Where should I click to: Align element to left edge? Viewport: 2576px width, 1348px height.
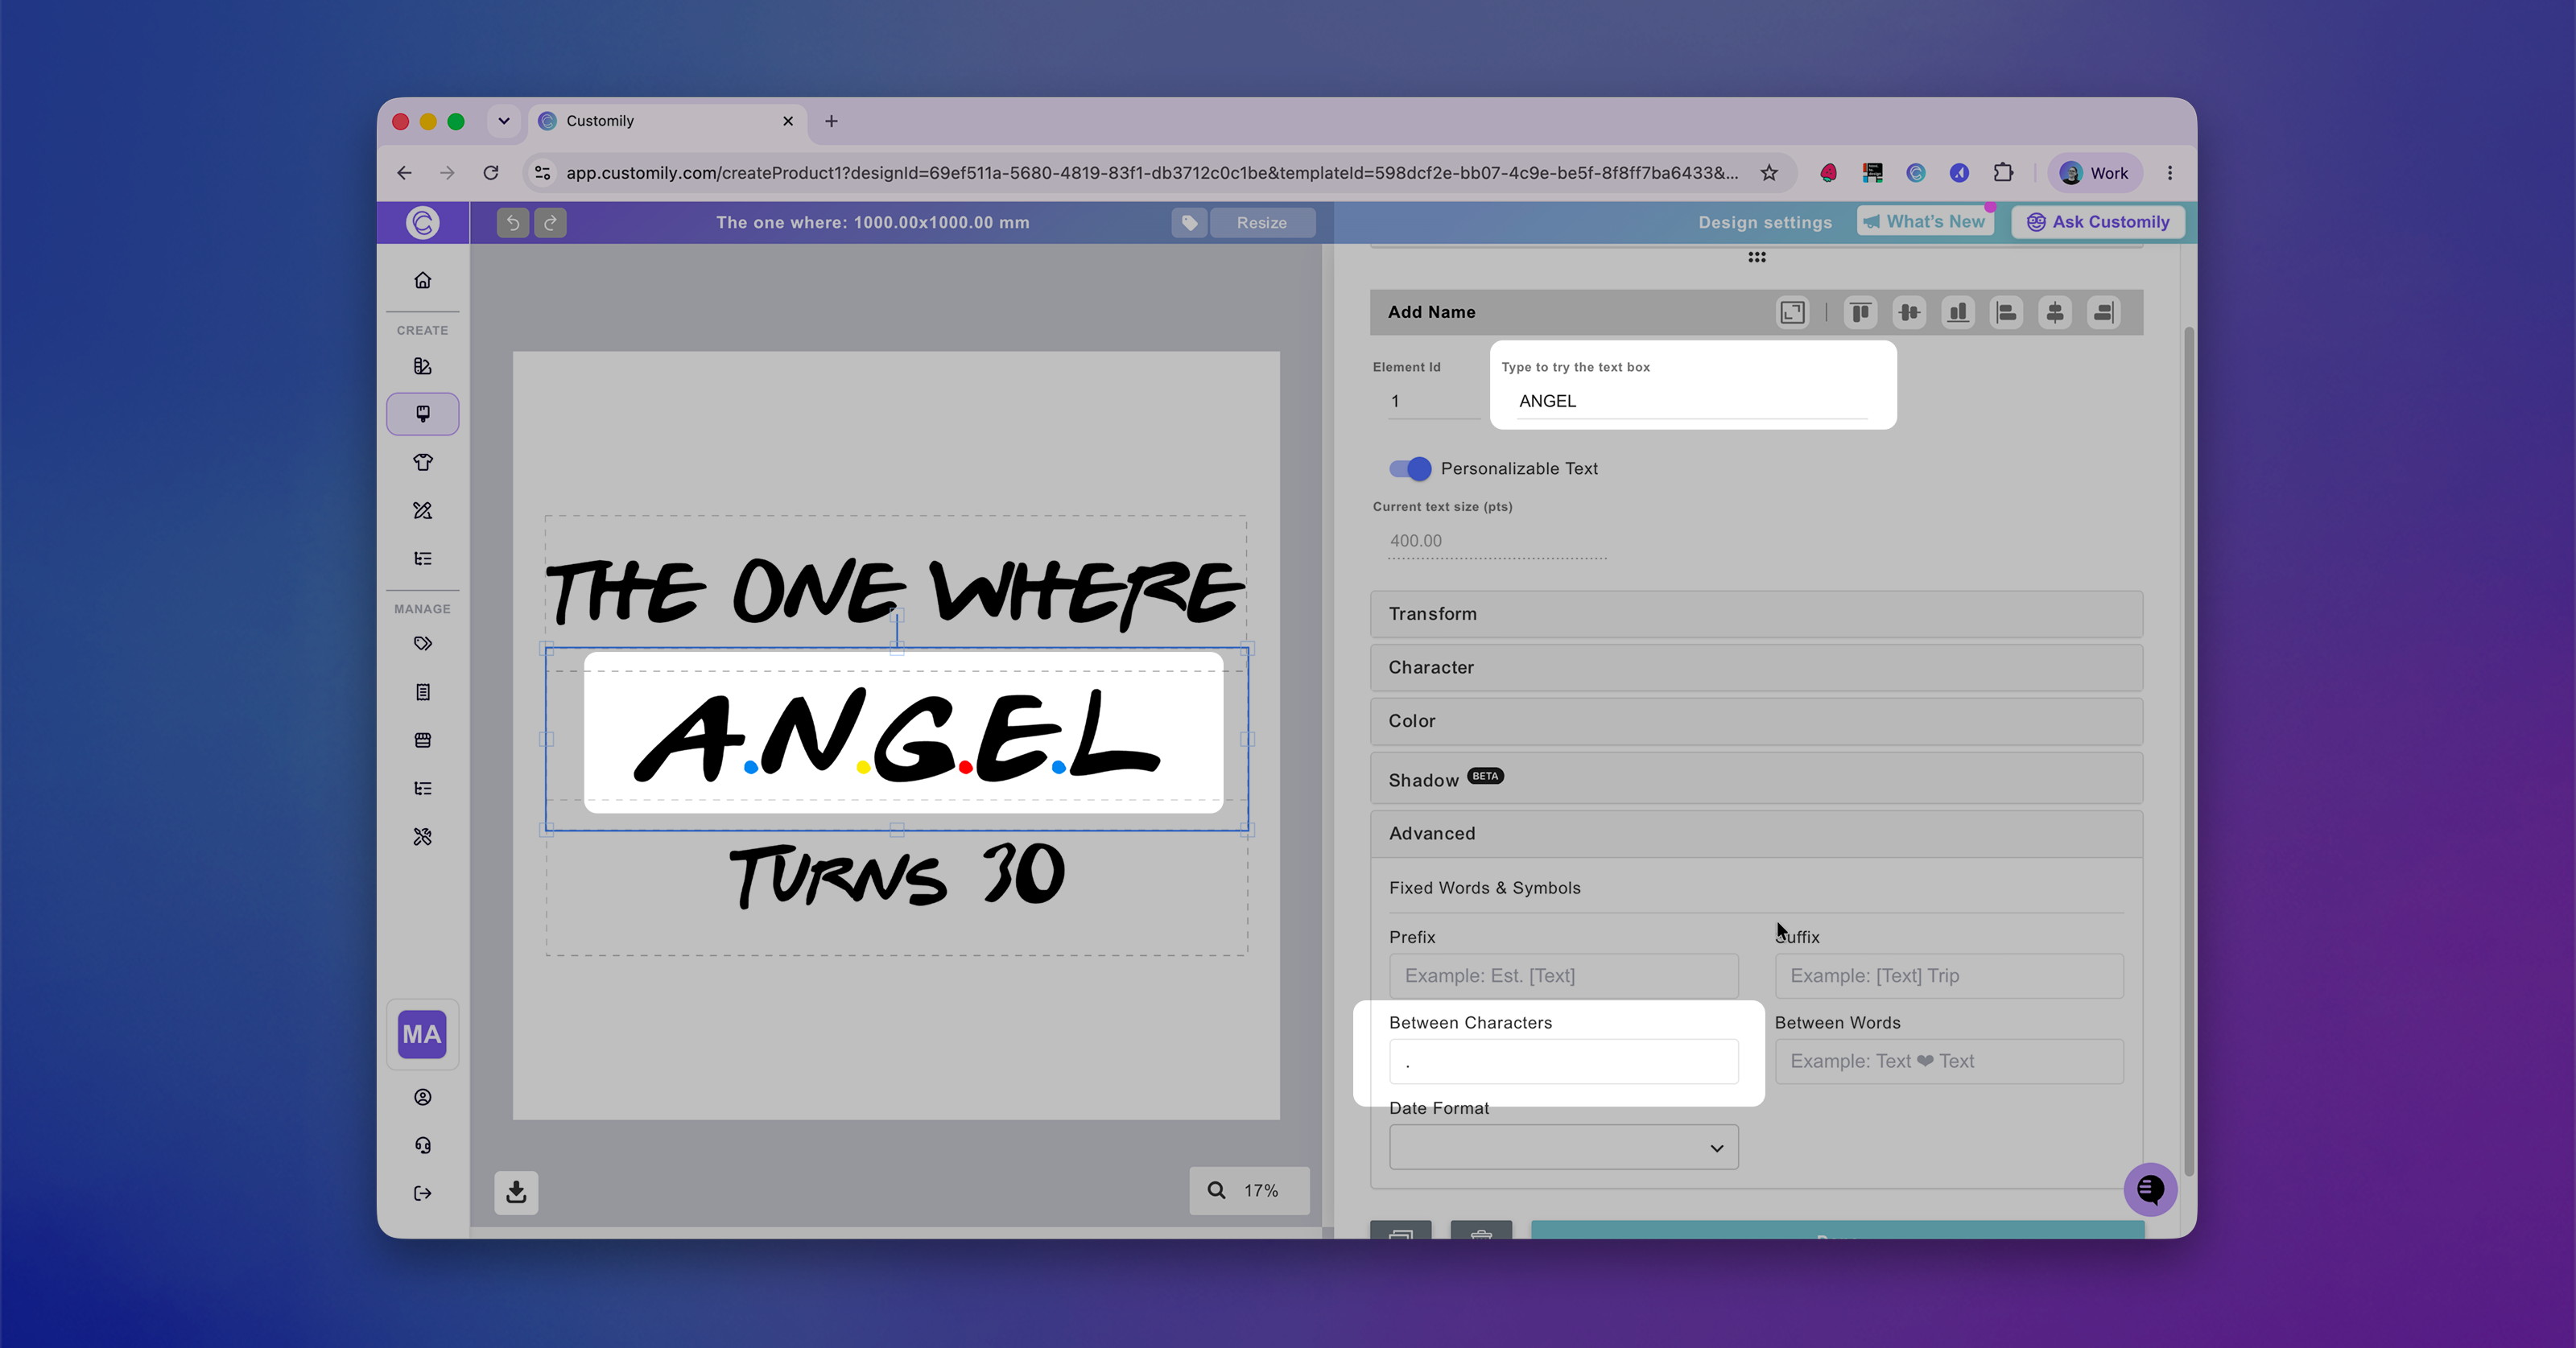(2006, 313)
